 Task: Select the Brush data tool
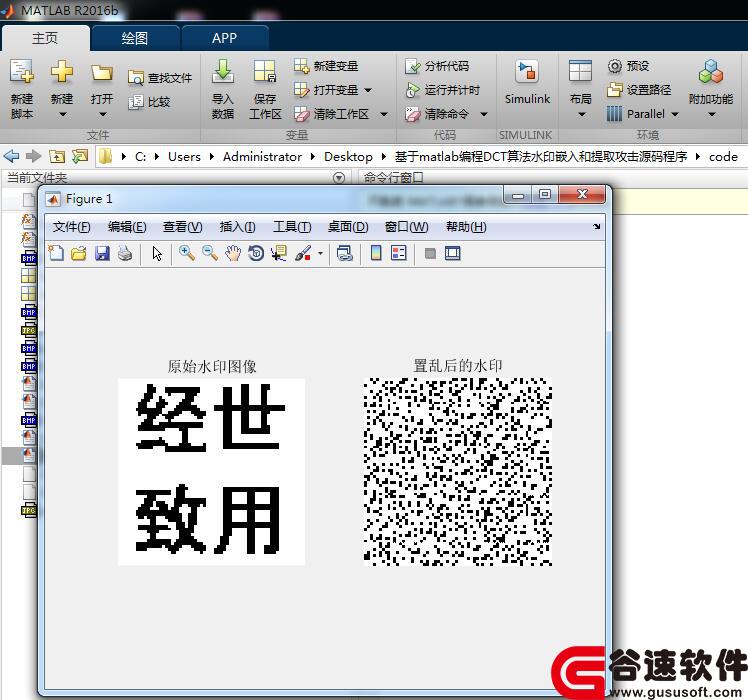point(303,253)
